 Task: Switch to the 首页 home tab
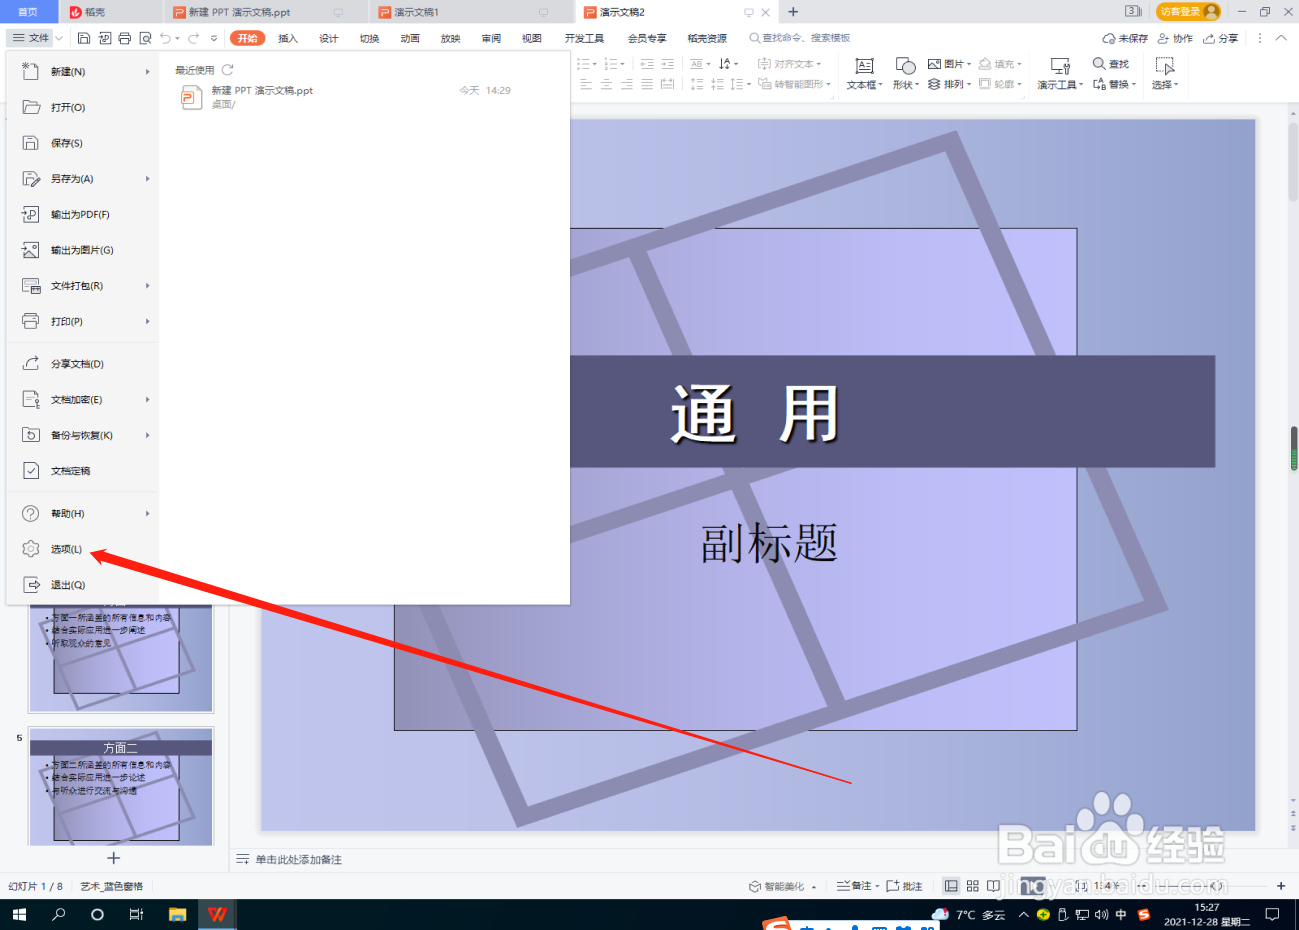point(28,12)
